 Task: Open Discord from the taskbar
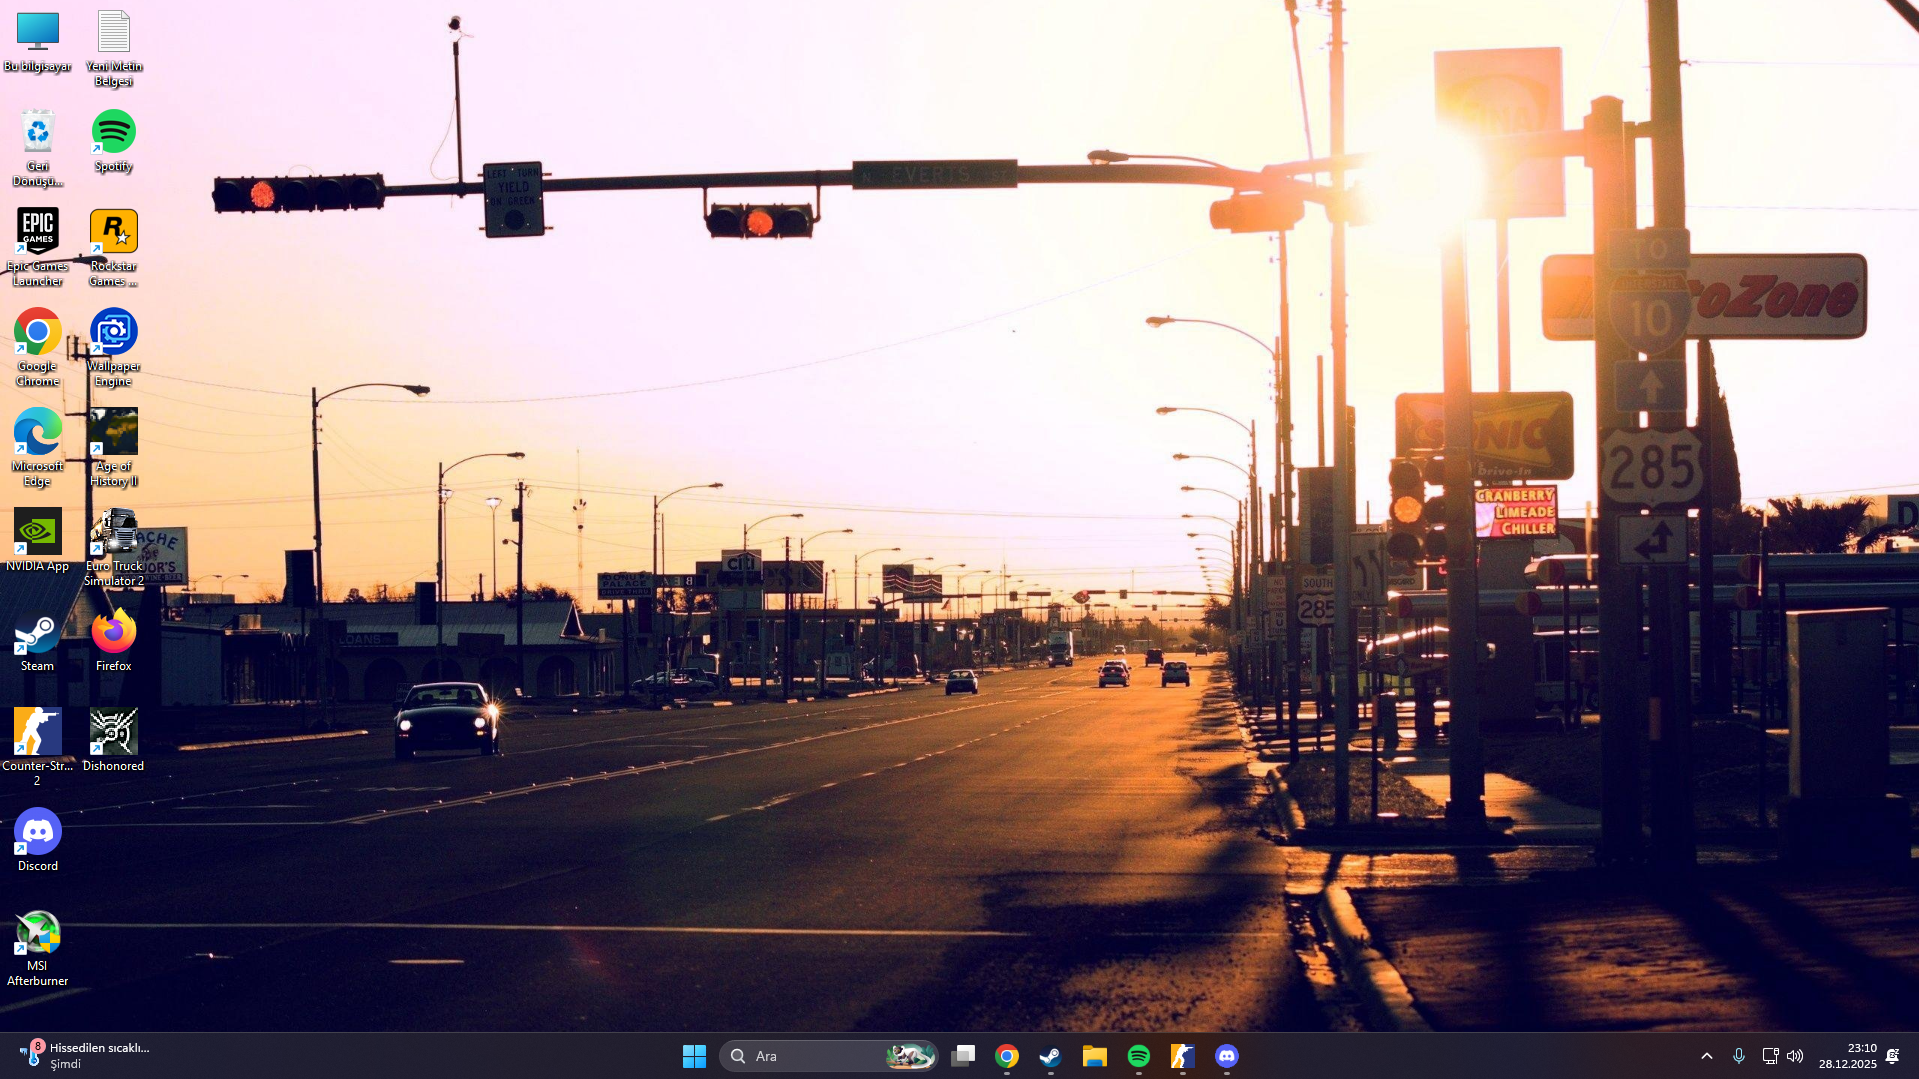1227,1056
